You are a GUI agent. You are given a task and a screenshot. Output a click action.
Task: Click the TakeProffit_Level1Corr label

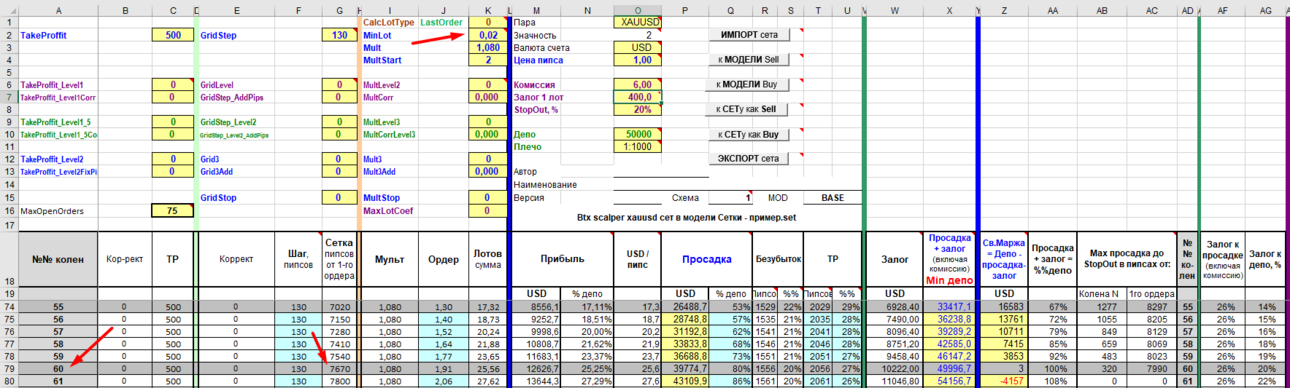point(58,98)
